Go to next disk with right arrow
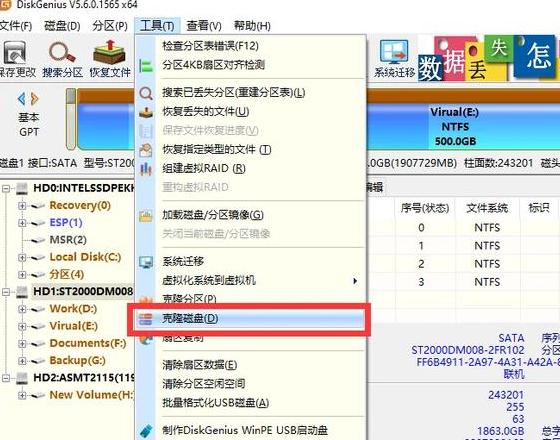Image resolution: width=560 pixels, height=440 pixels. coord(35,99)
